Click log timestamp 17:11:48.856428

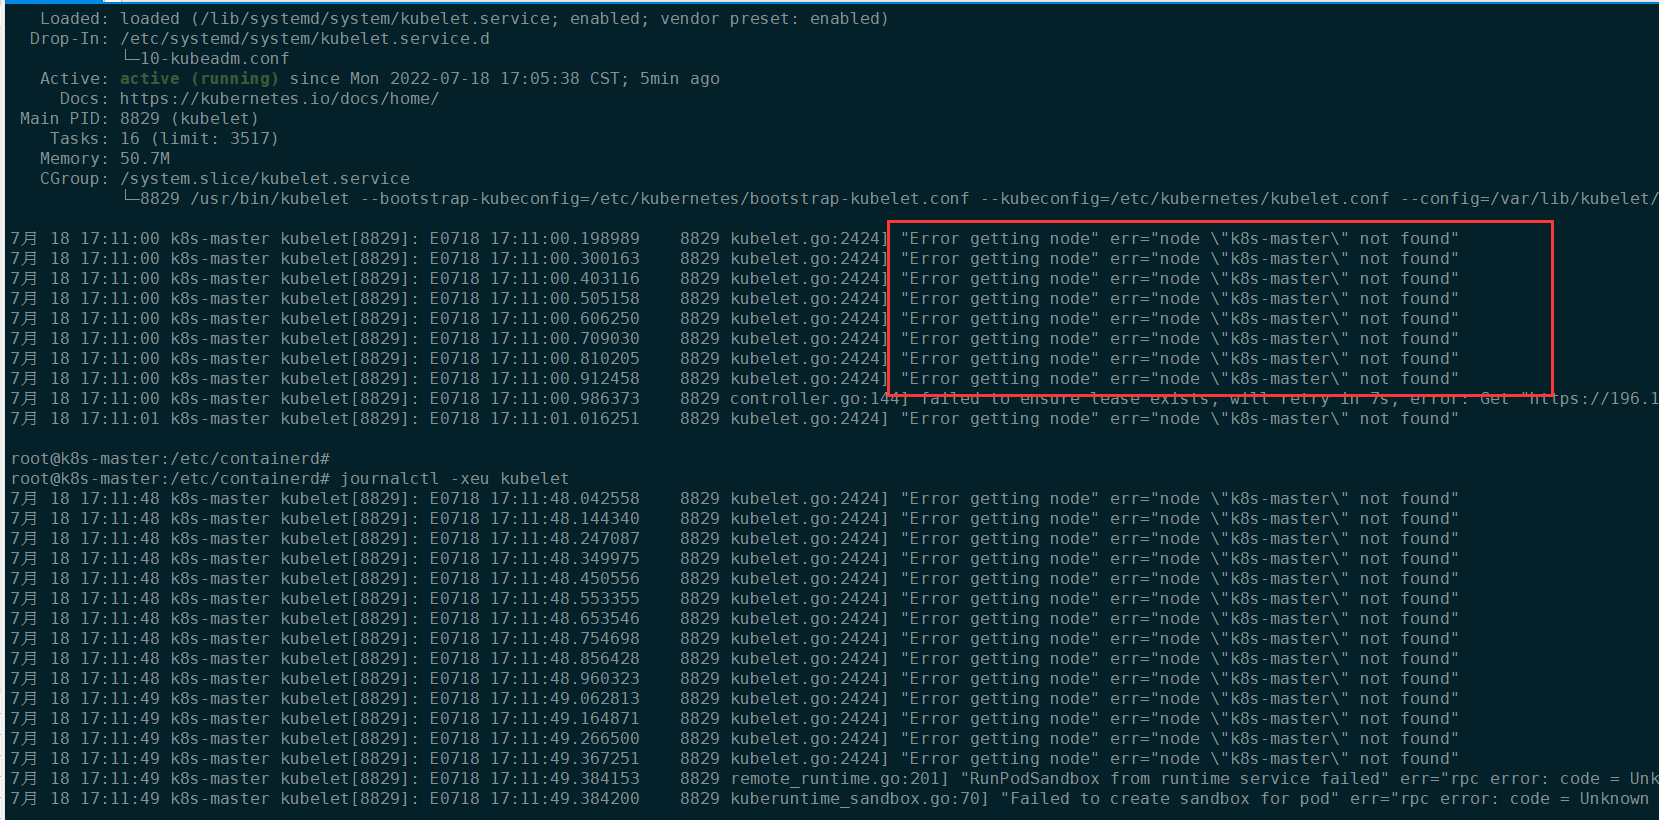pos(564,658)
